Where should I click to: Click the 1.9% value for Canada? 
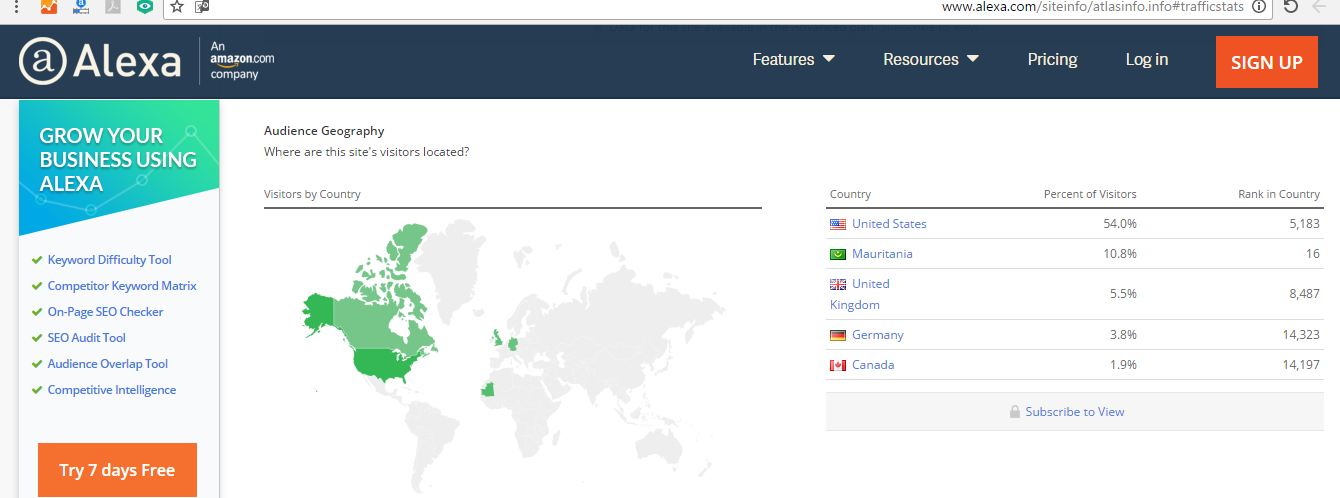[1123, 365]
